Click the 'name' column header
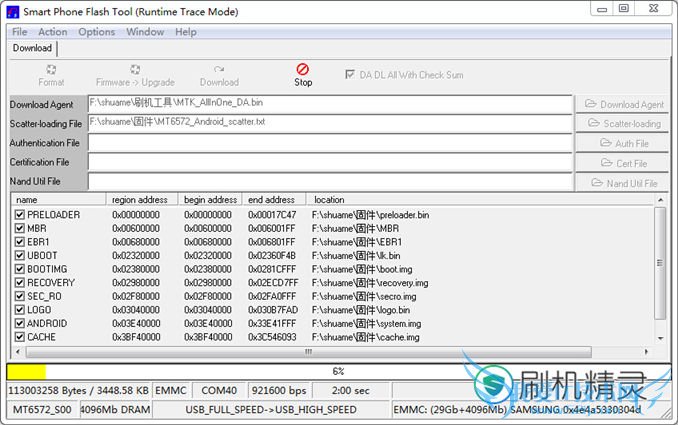 tap(58, 200)
